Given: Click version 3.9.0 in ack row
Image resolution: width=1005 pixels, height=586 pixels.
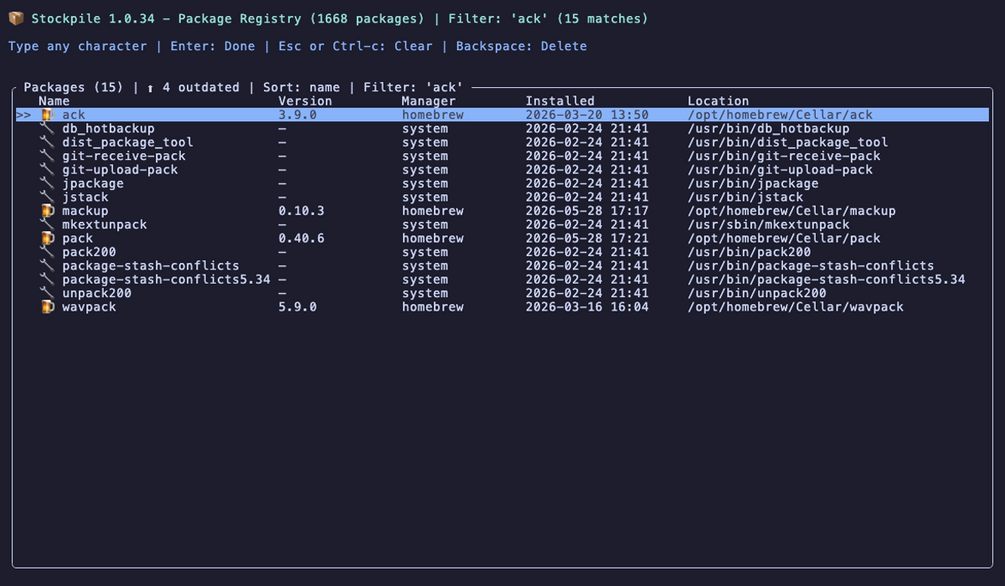Looking at the screenshot, I should tap(297, 115).
